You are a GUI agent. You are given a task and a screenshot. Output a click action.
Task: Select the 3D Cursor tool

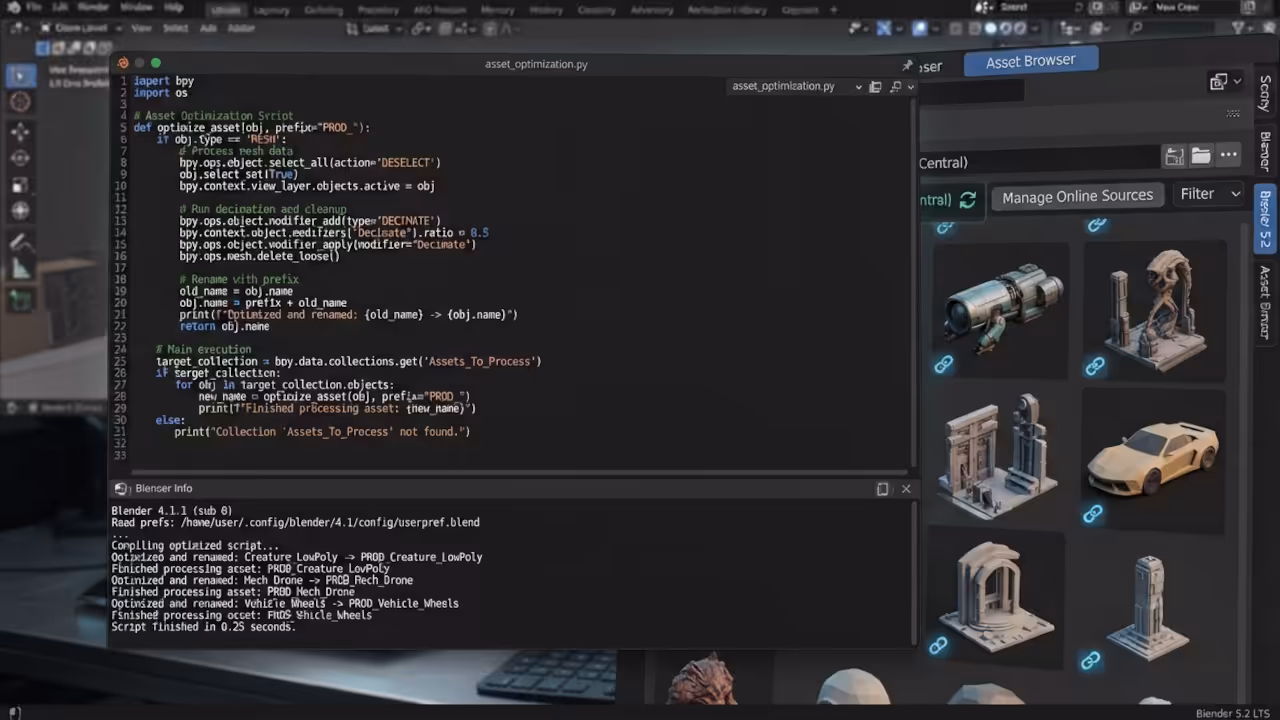click(x=20, y=102)
